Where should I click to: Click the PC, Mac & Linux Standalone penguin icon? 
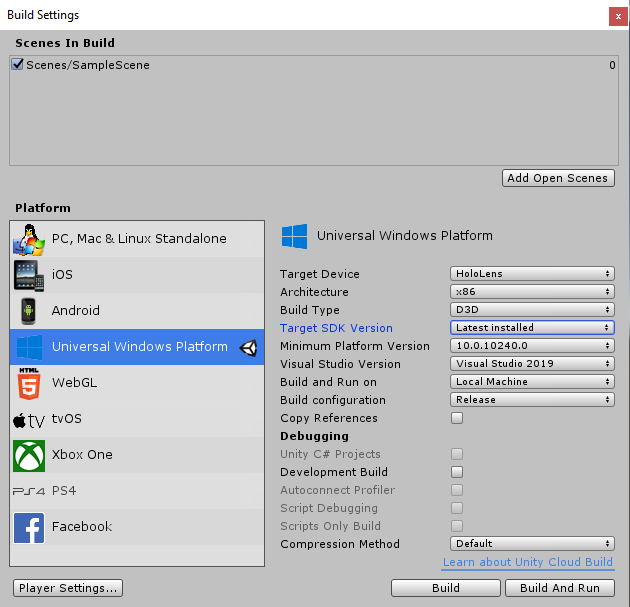point(29,239)
